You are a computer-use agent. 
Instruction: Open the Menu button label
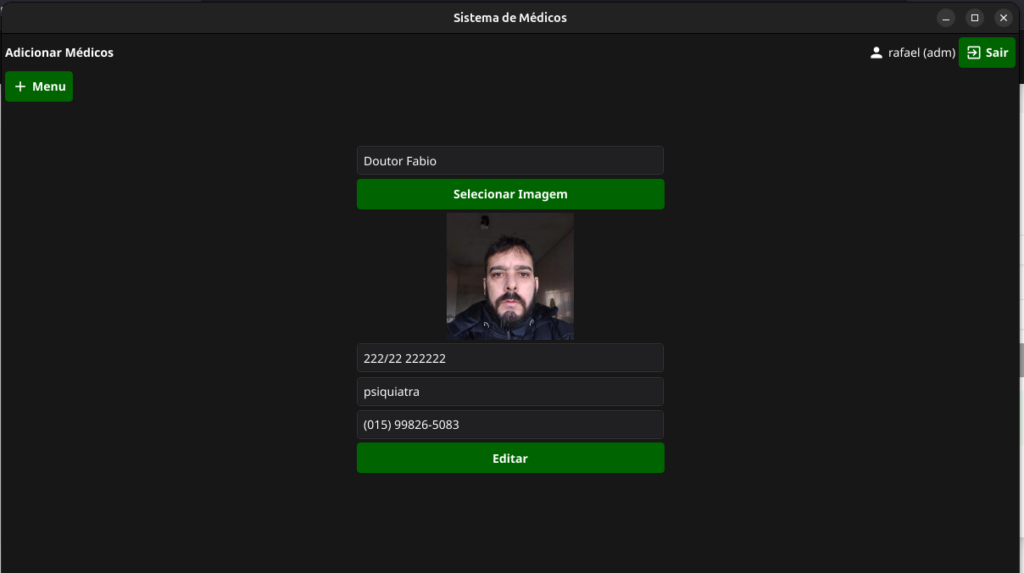[x=49, y=87]
